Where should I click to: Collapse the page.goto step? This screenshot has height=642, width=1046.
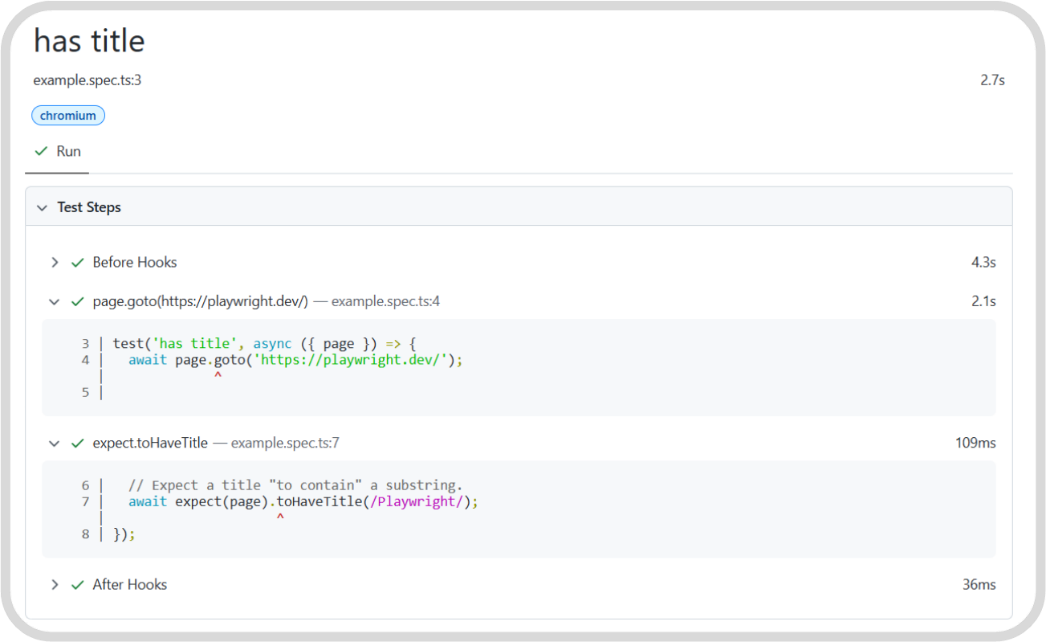[55, 301]
